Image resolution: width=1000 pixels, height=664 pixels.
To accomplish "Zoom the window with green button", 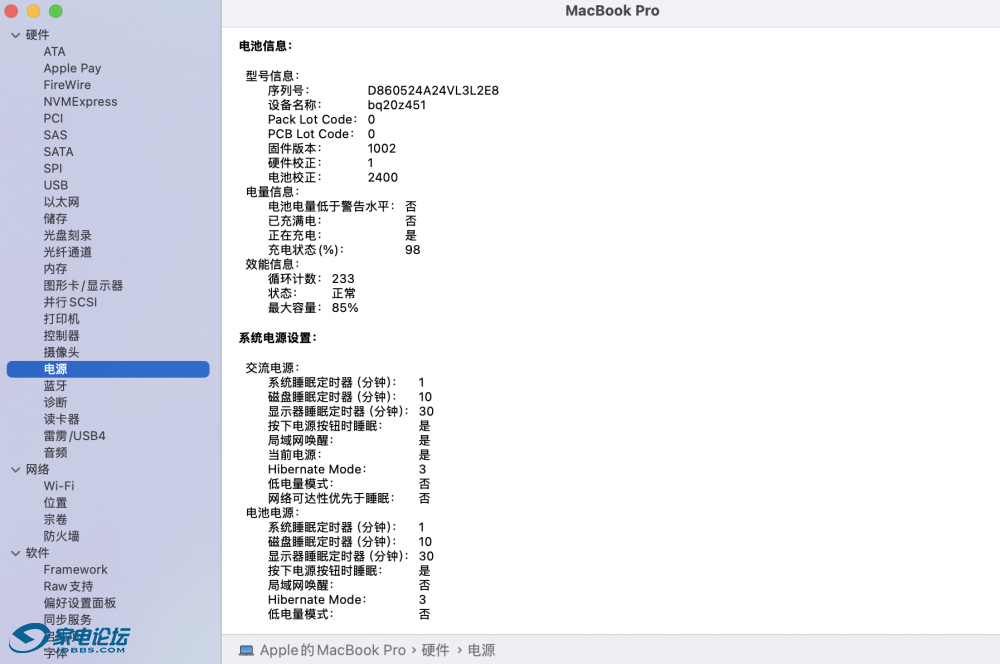I will (55, 11).
